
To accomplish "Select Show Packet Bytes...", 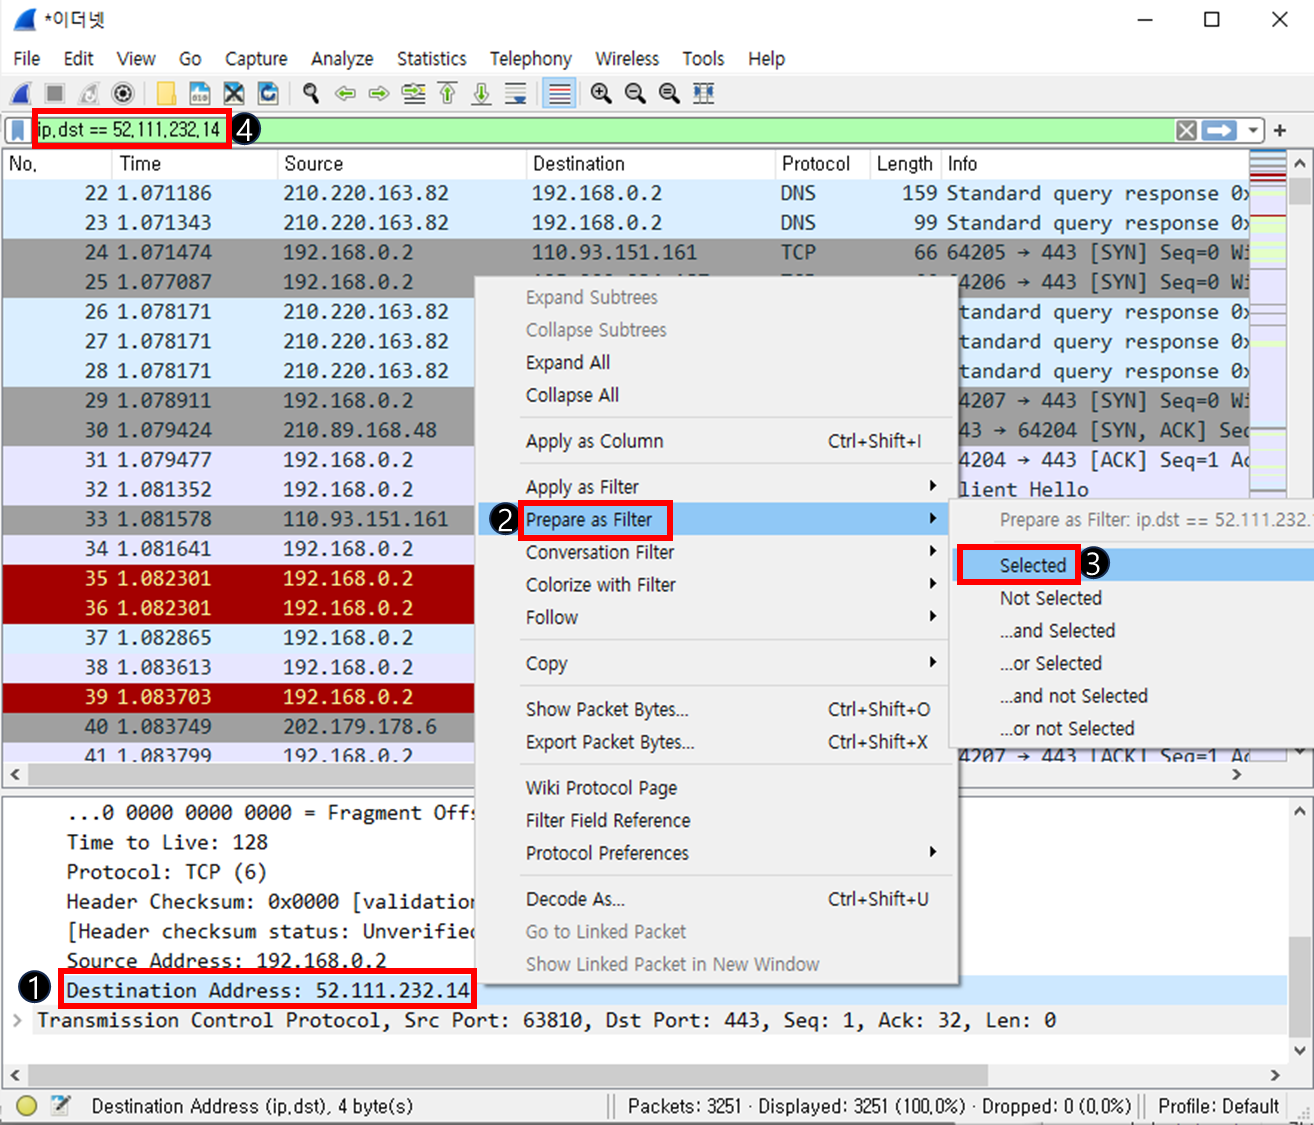I will (717, 709).
